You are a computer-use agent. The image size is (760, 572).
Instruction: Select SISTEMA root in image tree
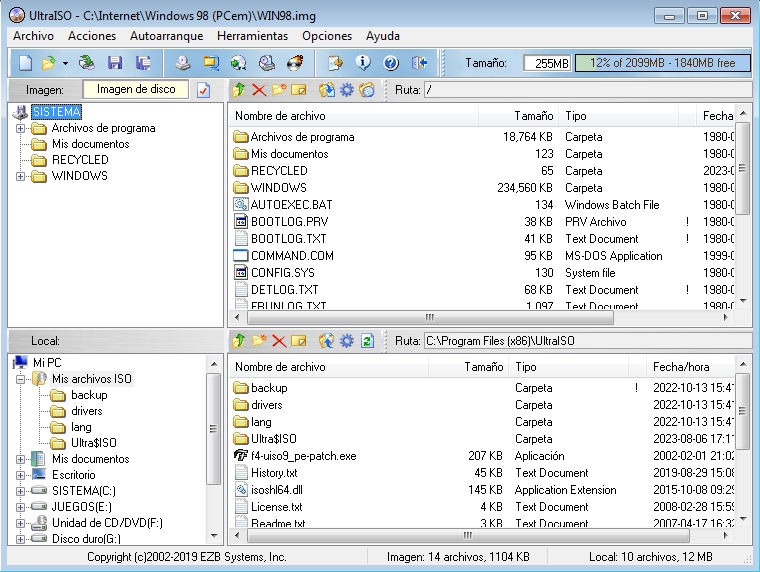[56, 112]
